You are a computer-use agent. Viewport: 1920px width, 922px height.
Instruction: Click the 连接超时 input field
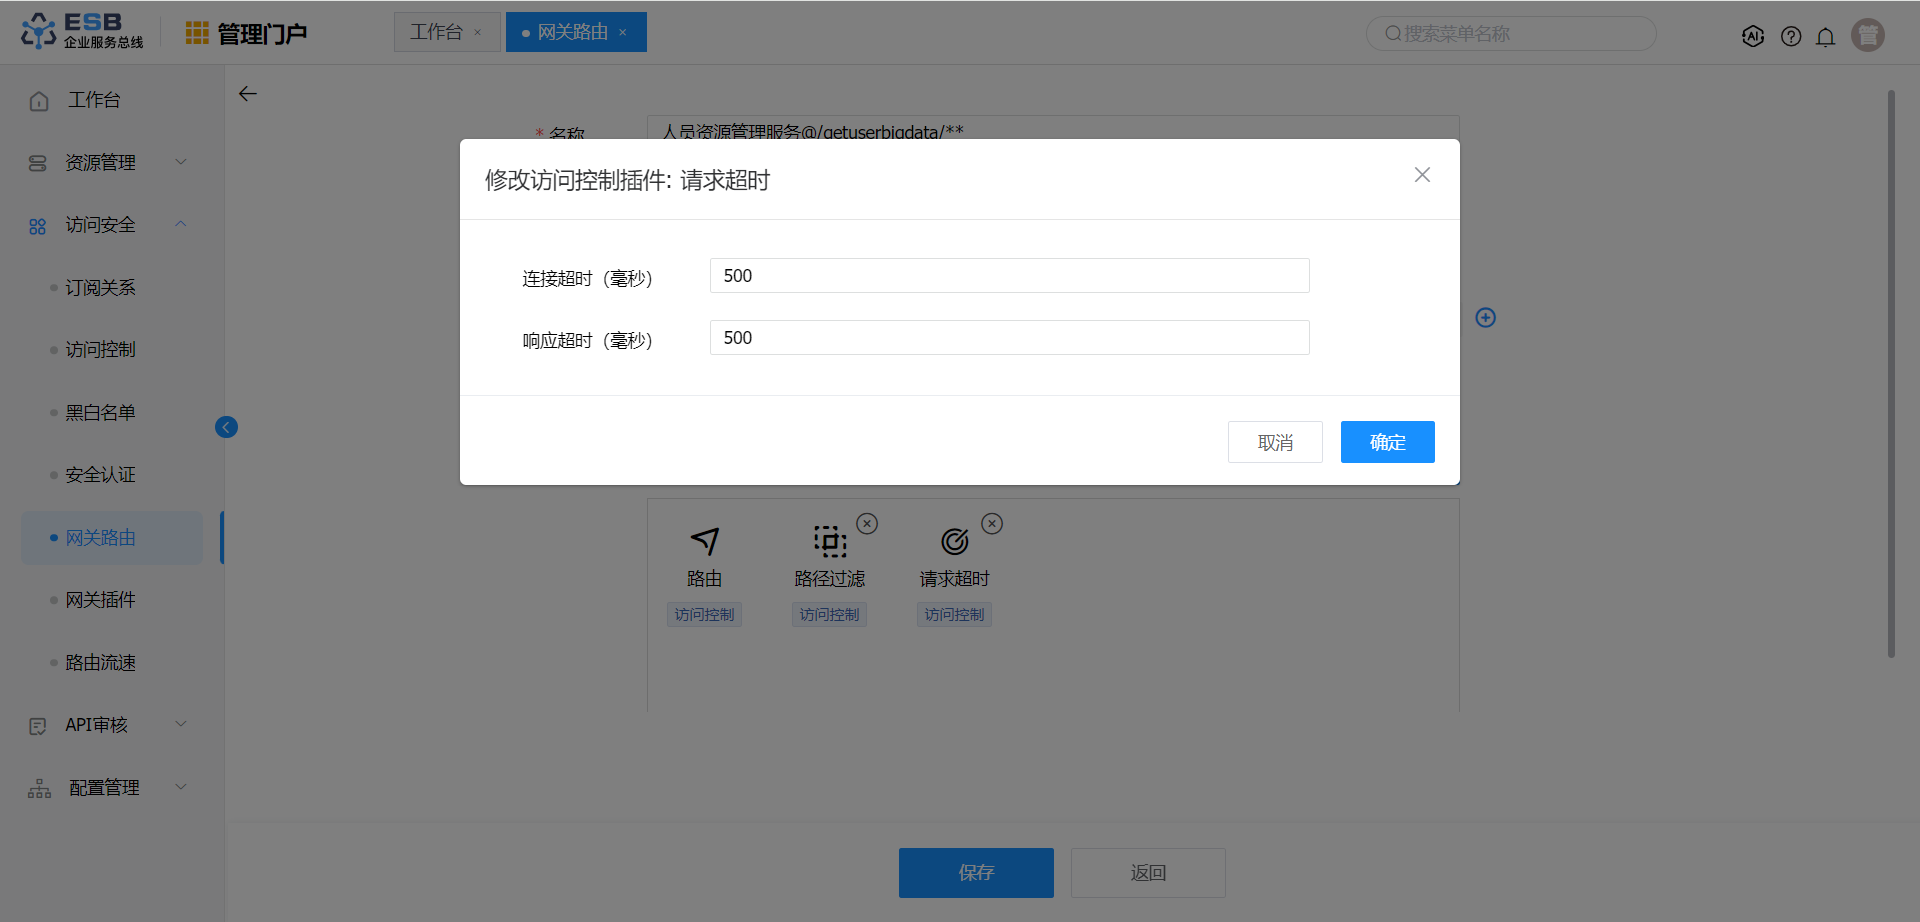pos(1009,276)
